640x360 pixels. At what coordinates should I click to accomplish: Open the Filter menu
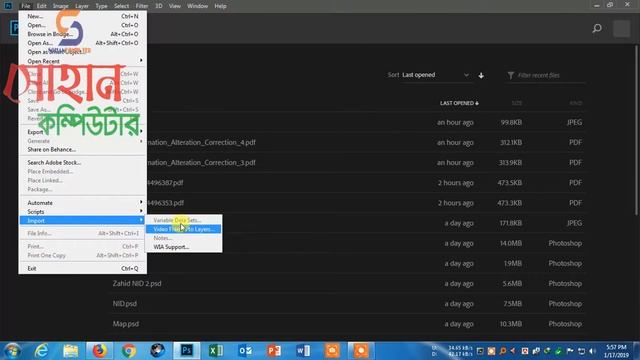[x=142, y=6]
